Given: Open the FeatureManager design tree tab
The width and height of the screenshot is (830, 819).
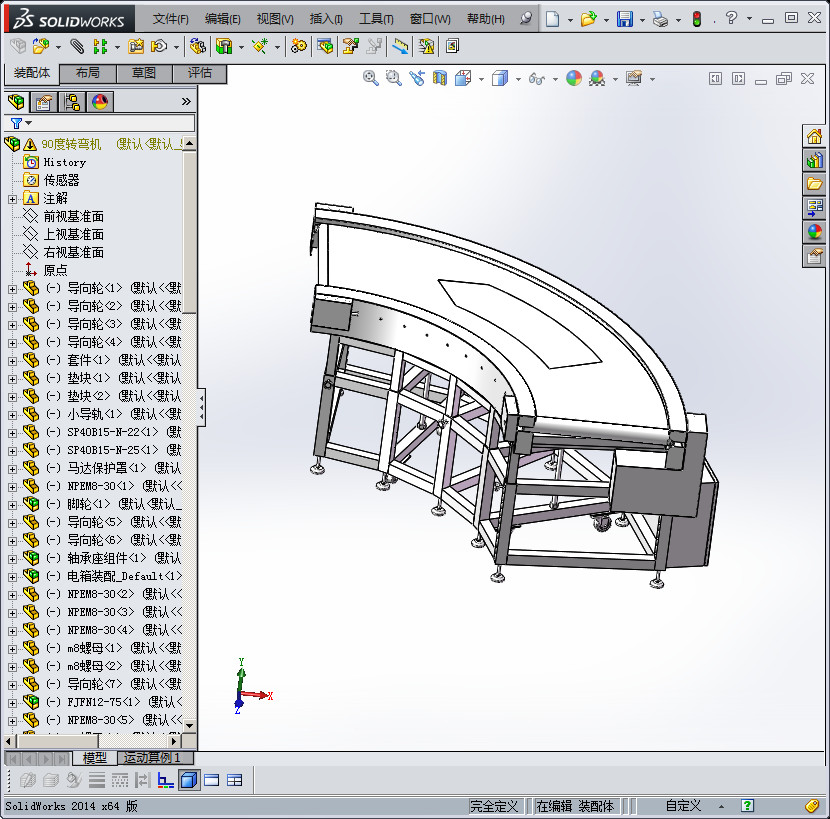Looking at the screenshot, I should pos(16,101).
